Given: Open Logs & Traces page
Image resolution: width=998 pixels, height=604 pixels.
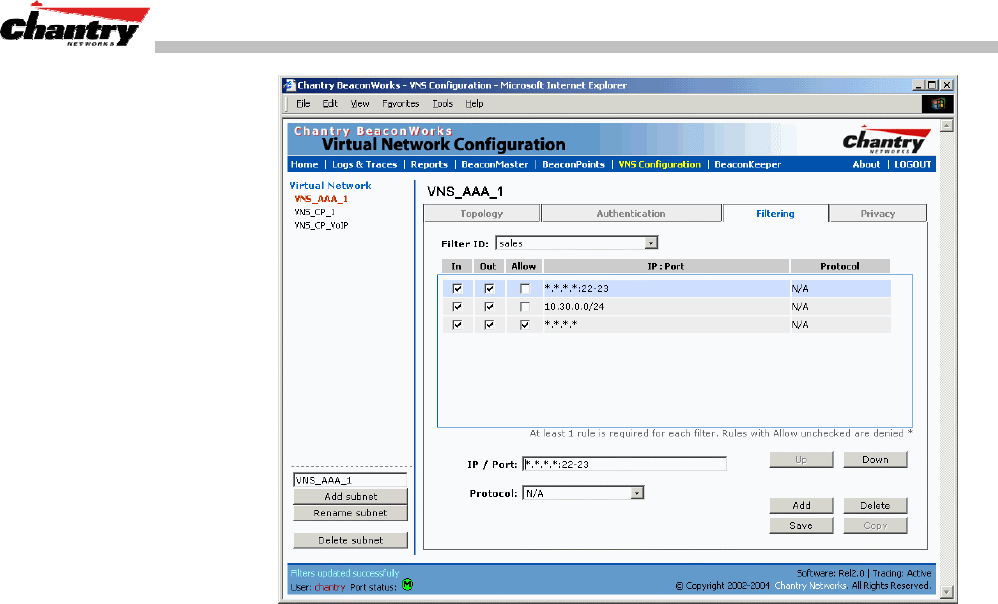Looking at the screenshot, I should click(x=364, y=164).
